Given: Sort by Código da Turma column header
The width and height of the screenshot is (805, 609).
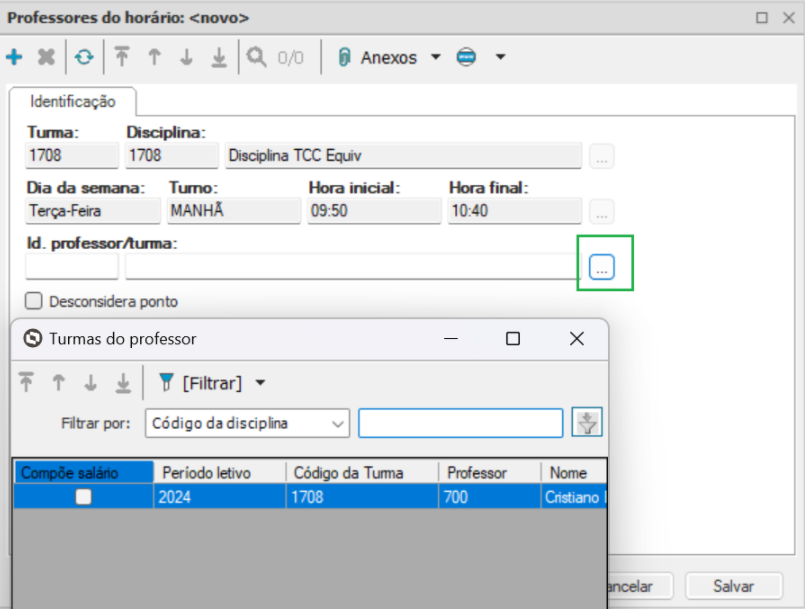Looking at the screenshot, I should [x=362, y=472].
